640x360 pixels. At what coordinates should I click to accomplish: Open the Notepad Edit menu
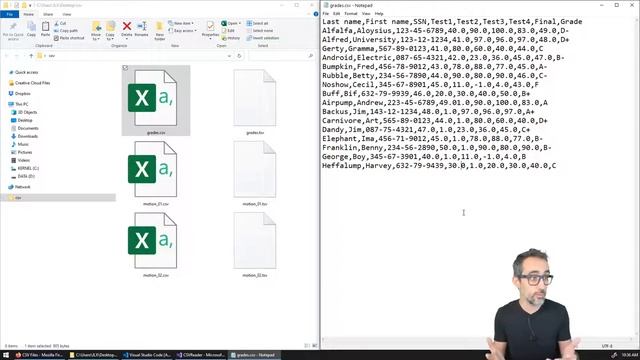point(336,13)
